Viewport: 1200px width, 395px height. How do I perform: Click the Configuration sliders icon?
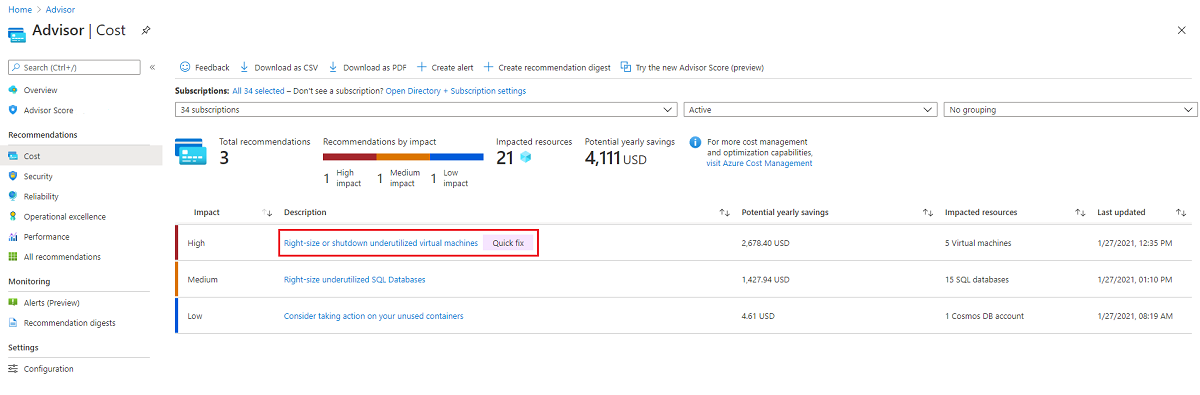point(13,369)
